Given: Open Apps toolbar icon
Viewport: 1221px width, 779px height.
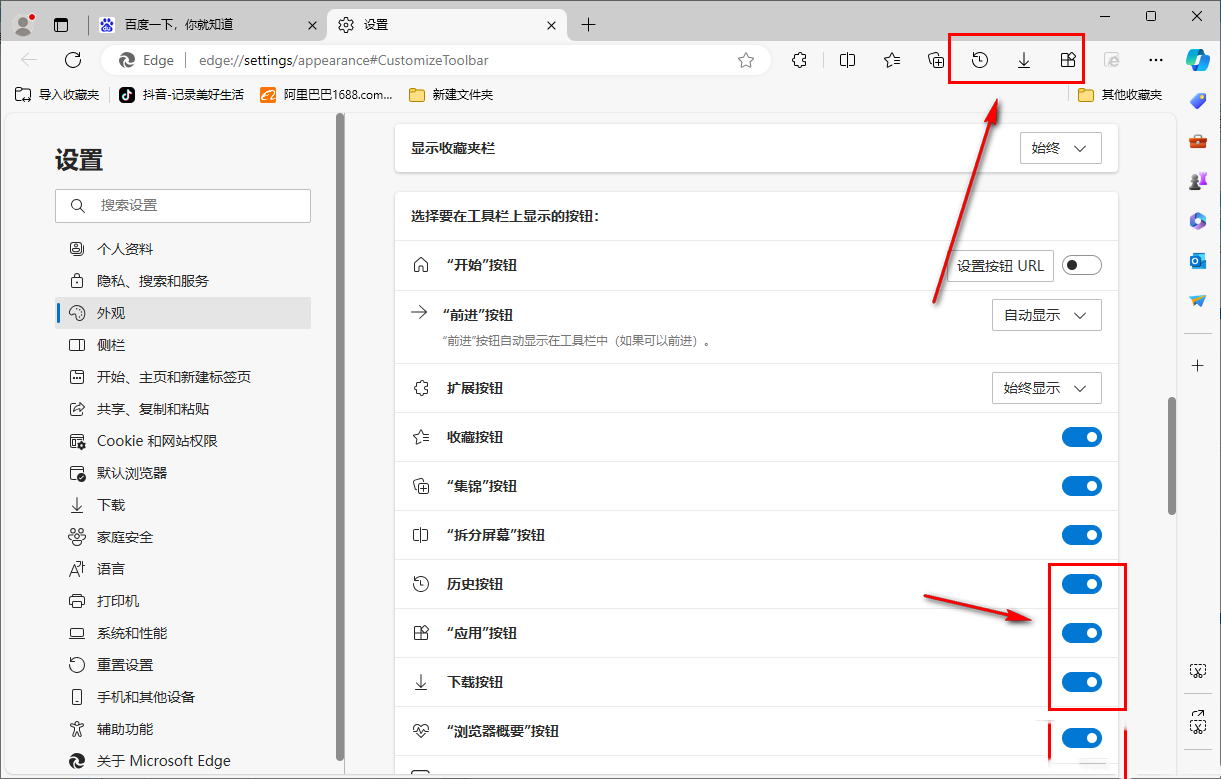Looking at the screenshot, I should click(x=1068, y=60).
